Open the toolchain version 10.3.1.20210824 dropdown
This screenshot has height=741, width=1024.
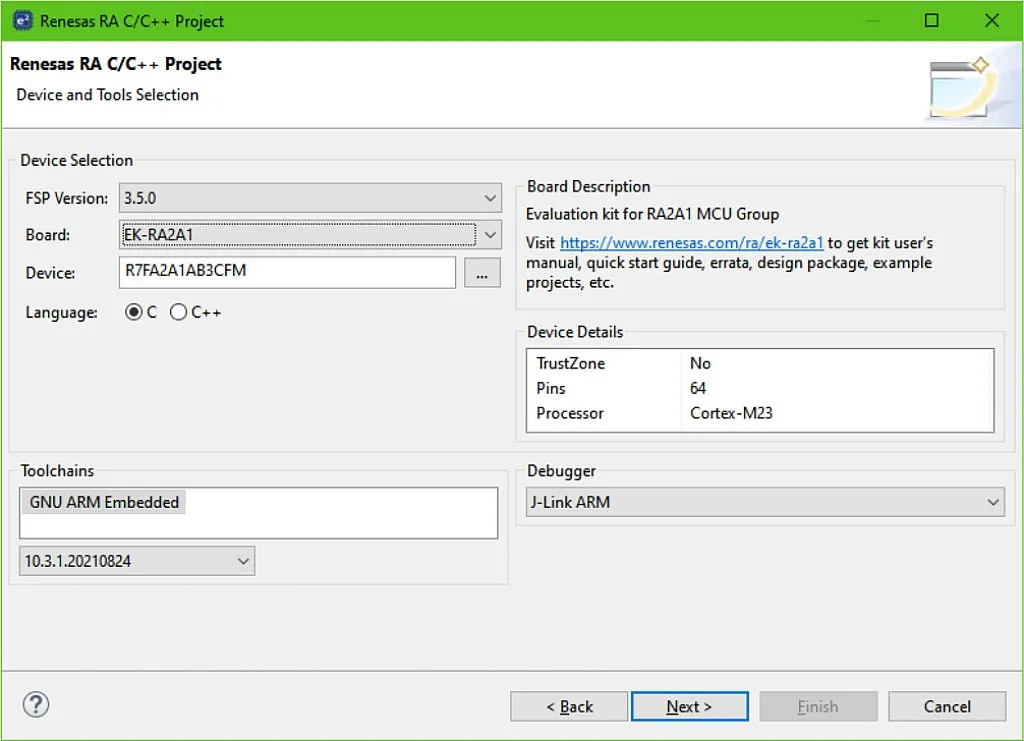tap(137, 561)
